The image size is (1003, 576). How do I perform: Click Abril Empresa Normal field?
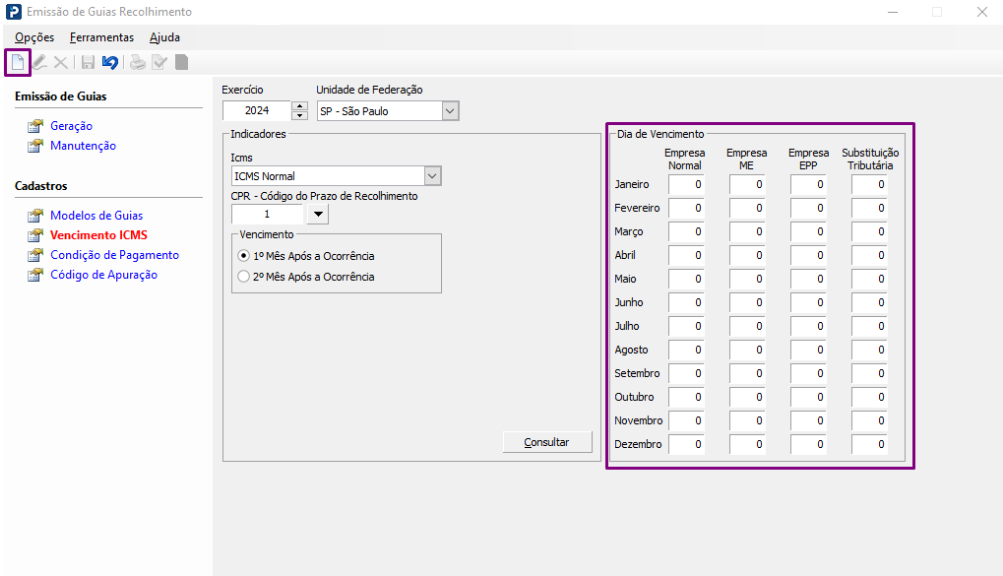point(686,255)
